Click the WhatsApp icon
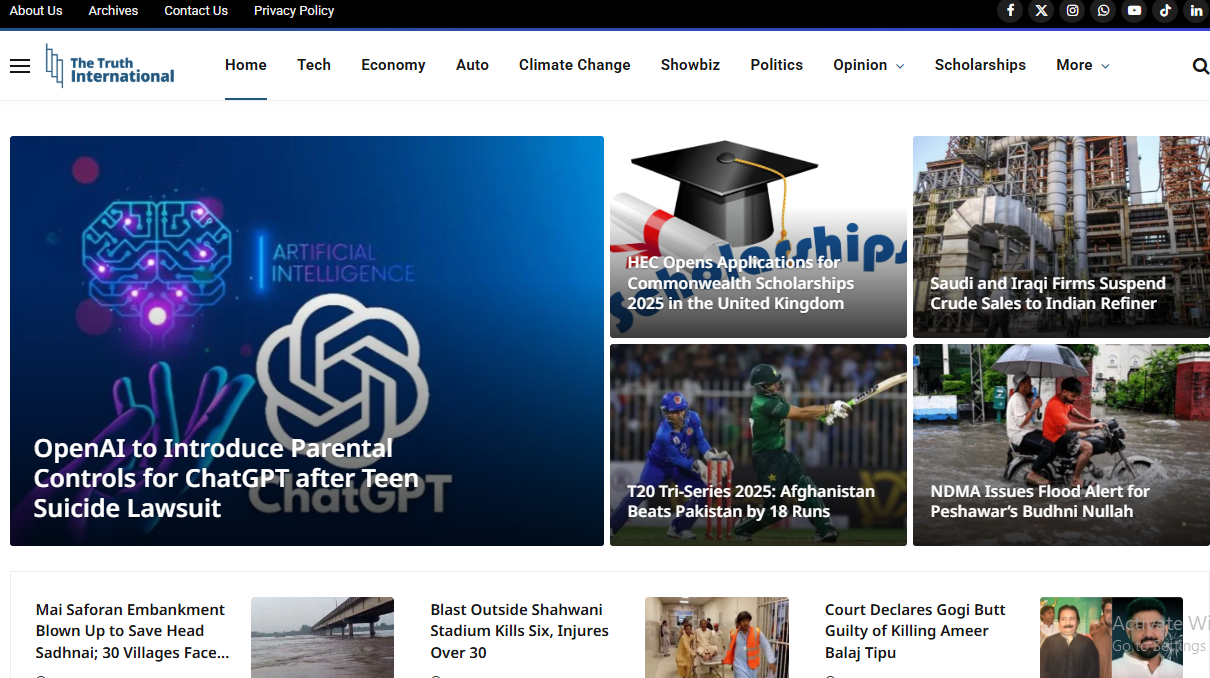The width and height of the screenshot is (1210, 678). tap(1103, 11)
